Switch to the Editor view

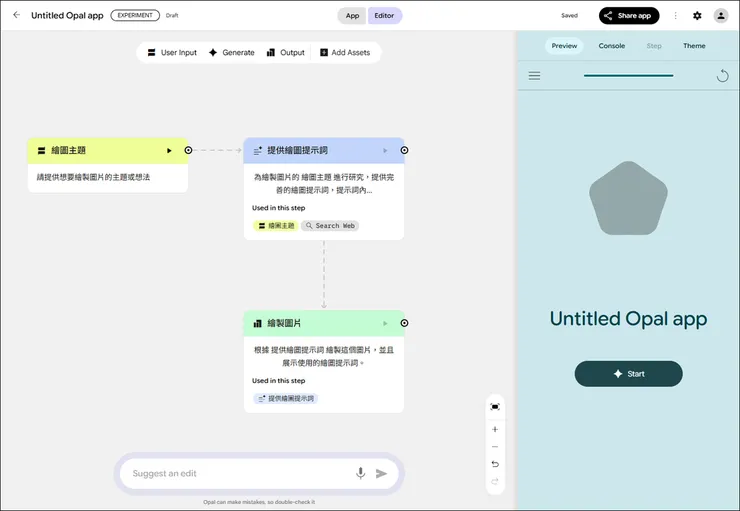tap(384, 16)
